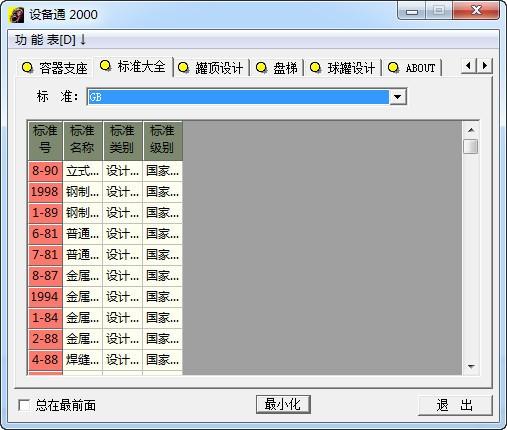Select the row with standard number 8-90
507x430 pixels.
105,171
